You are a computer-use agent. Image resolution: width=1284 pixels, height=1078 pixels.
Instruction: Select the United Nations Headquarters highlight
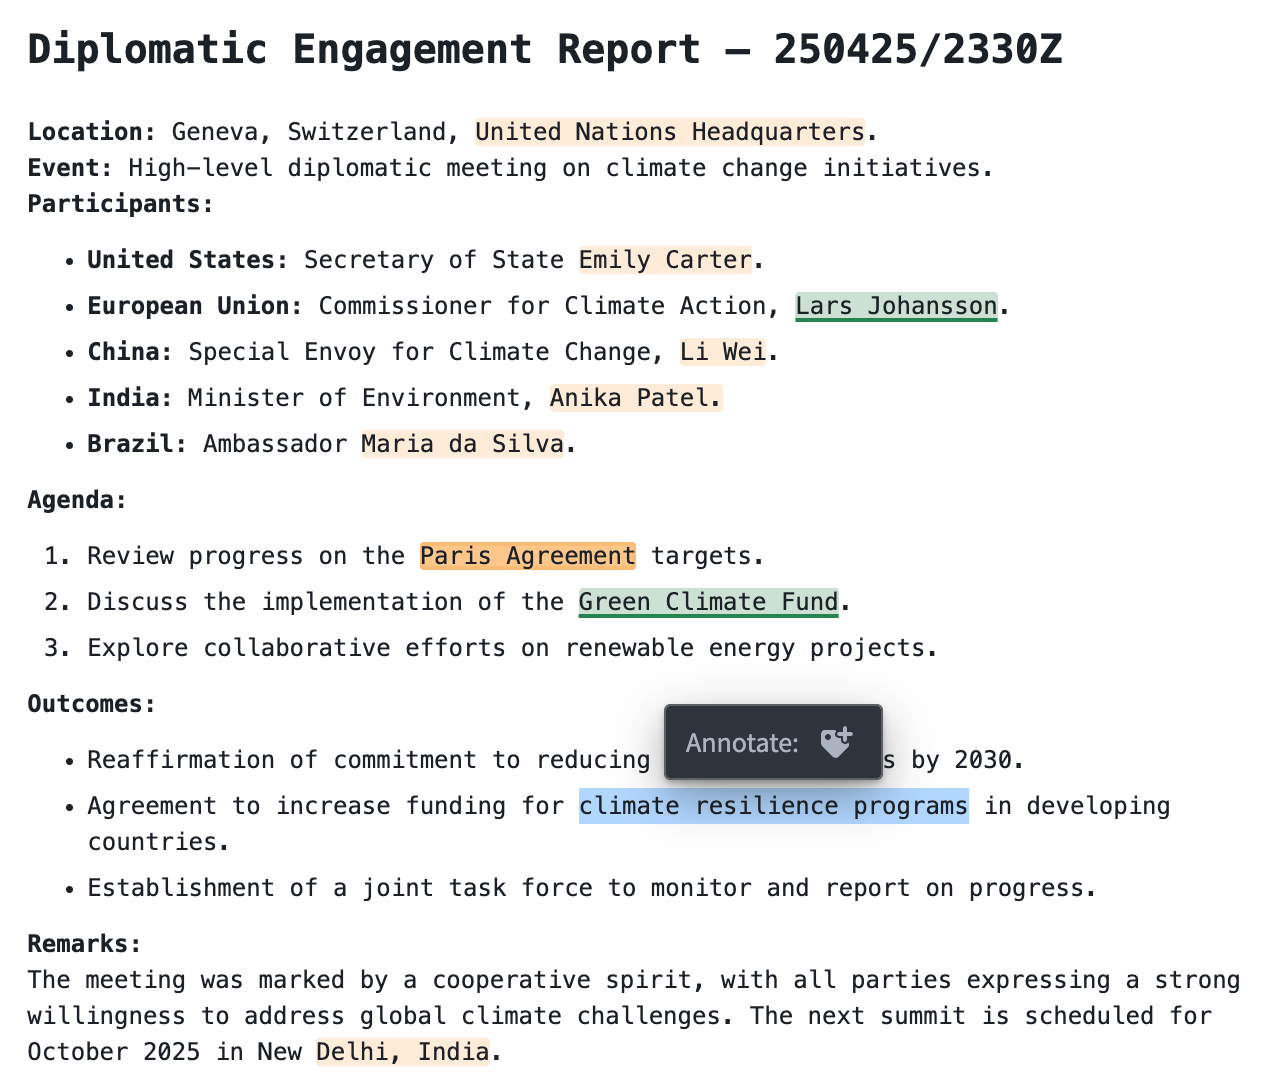[669, 131]
